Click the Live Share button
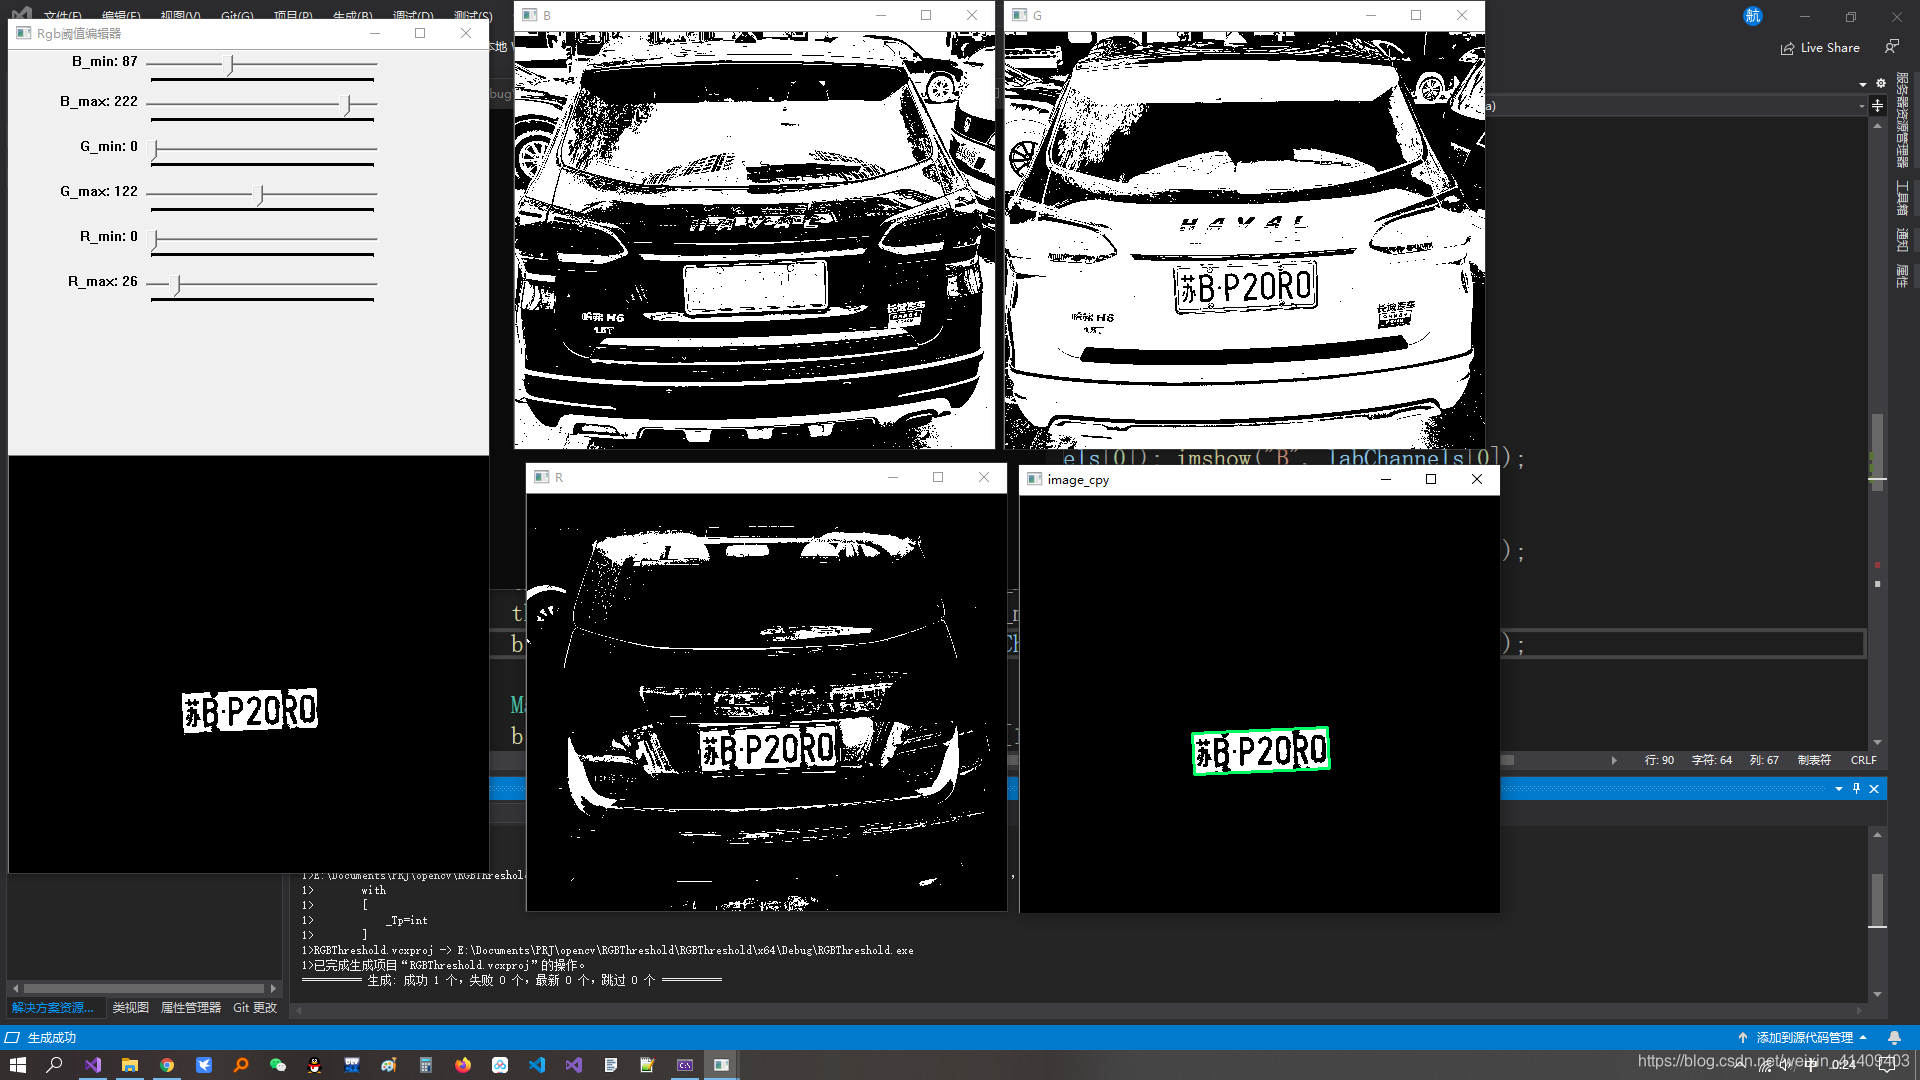Image resolution: width=1920 pixels, height=1080 pixels. 1820,48
